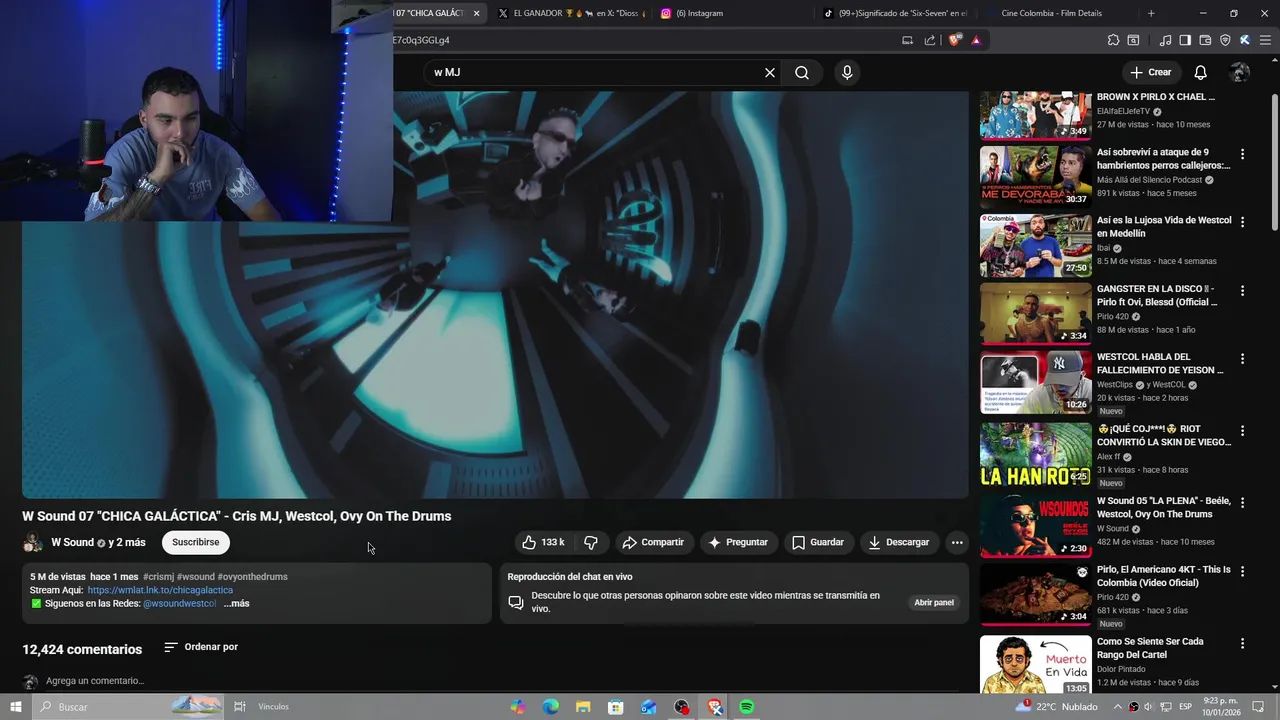The width and height of the screenshot is (1280, 720).
Task: Open options for 'Pirlo, El Americano 4KT' video
Action: [1242, 571]
